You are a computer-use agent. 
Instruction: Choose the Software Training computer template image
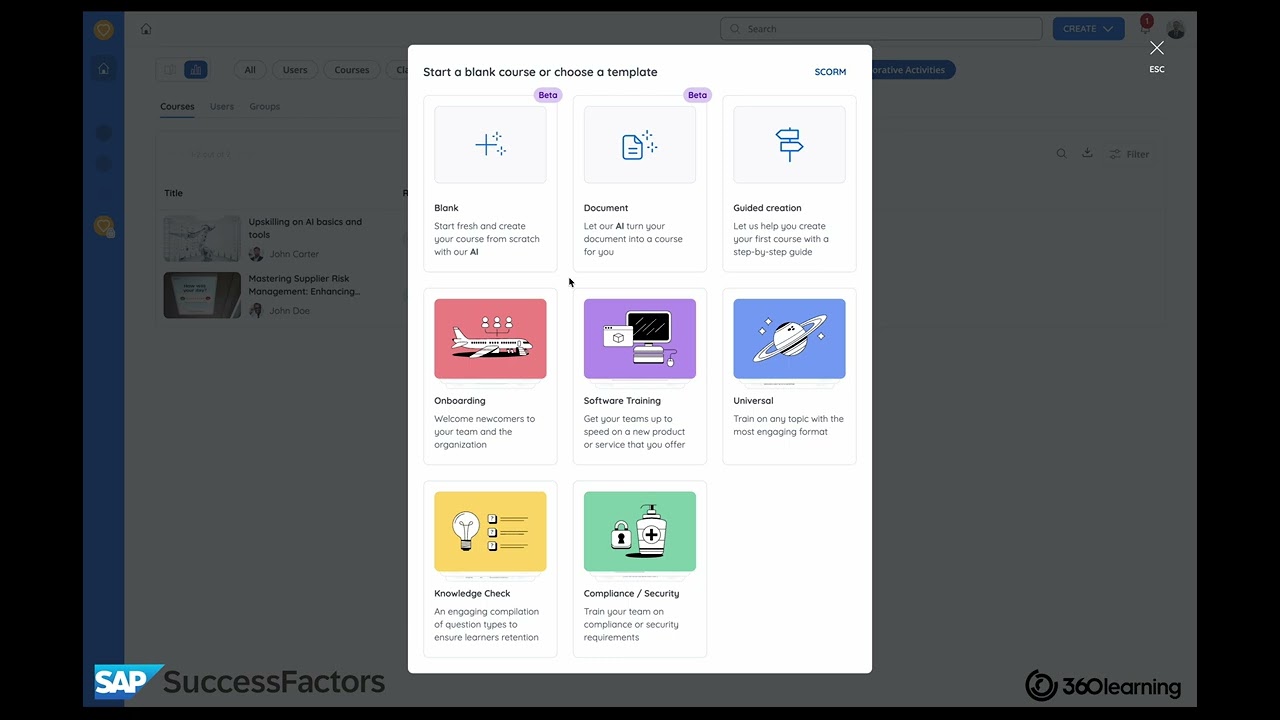pos(640,339)
